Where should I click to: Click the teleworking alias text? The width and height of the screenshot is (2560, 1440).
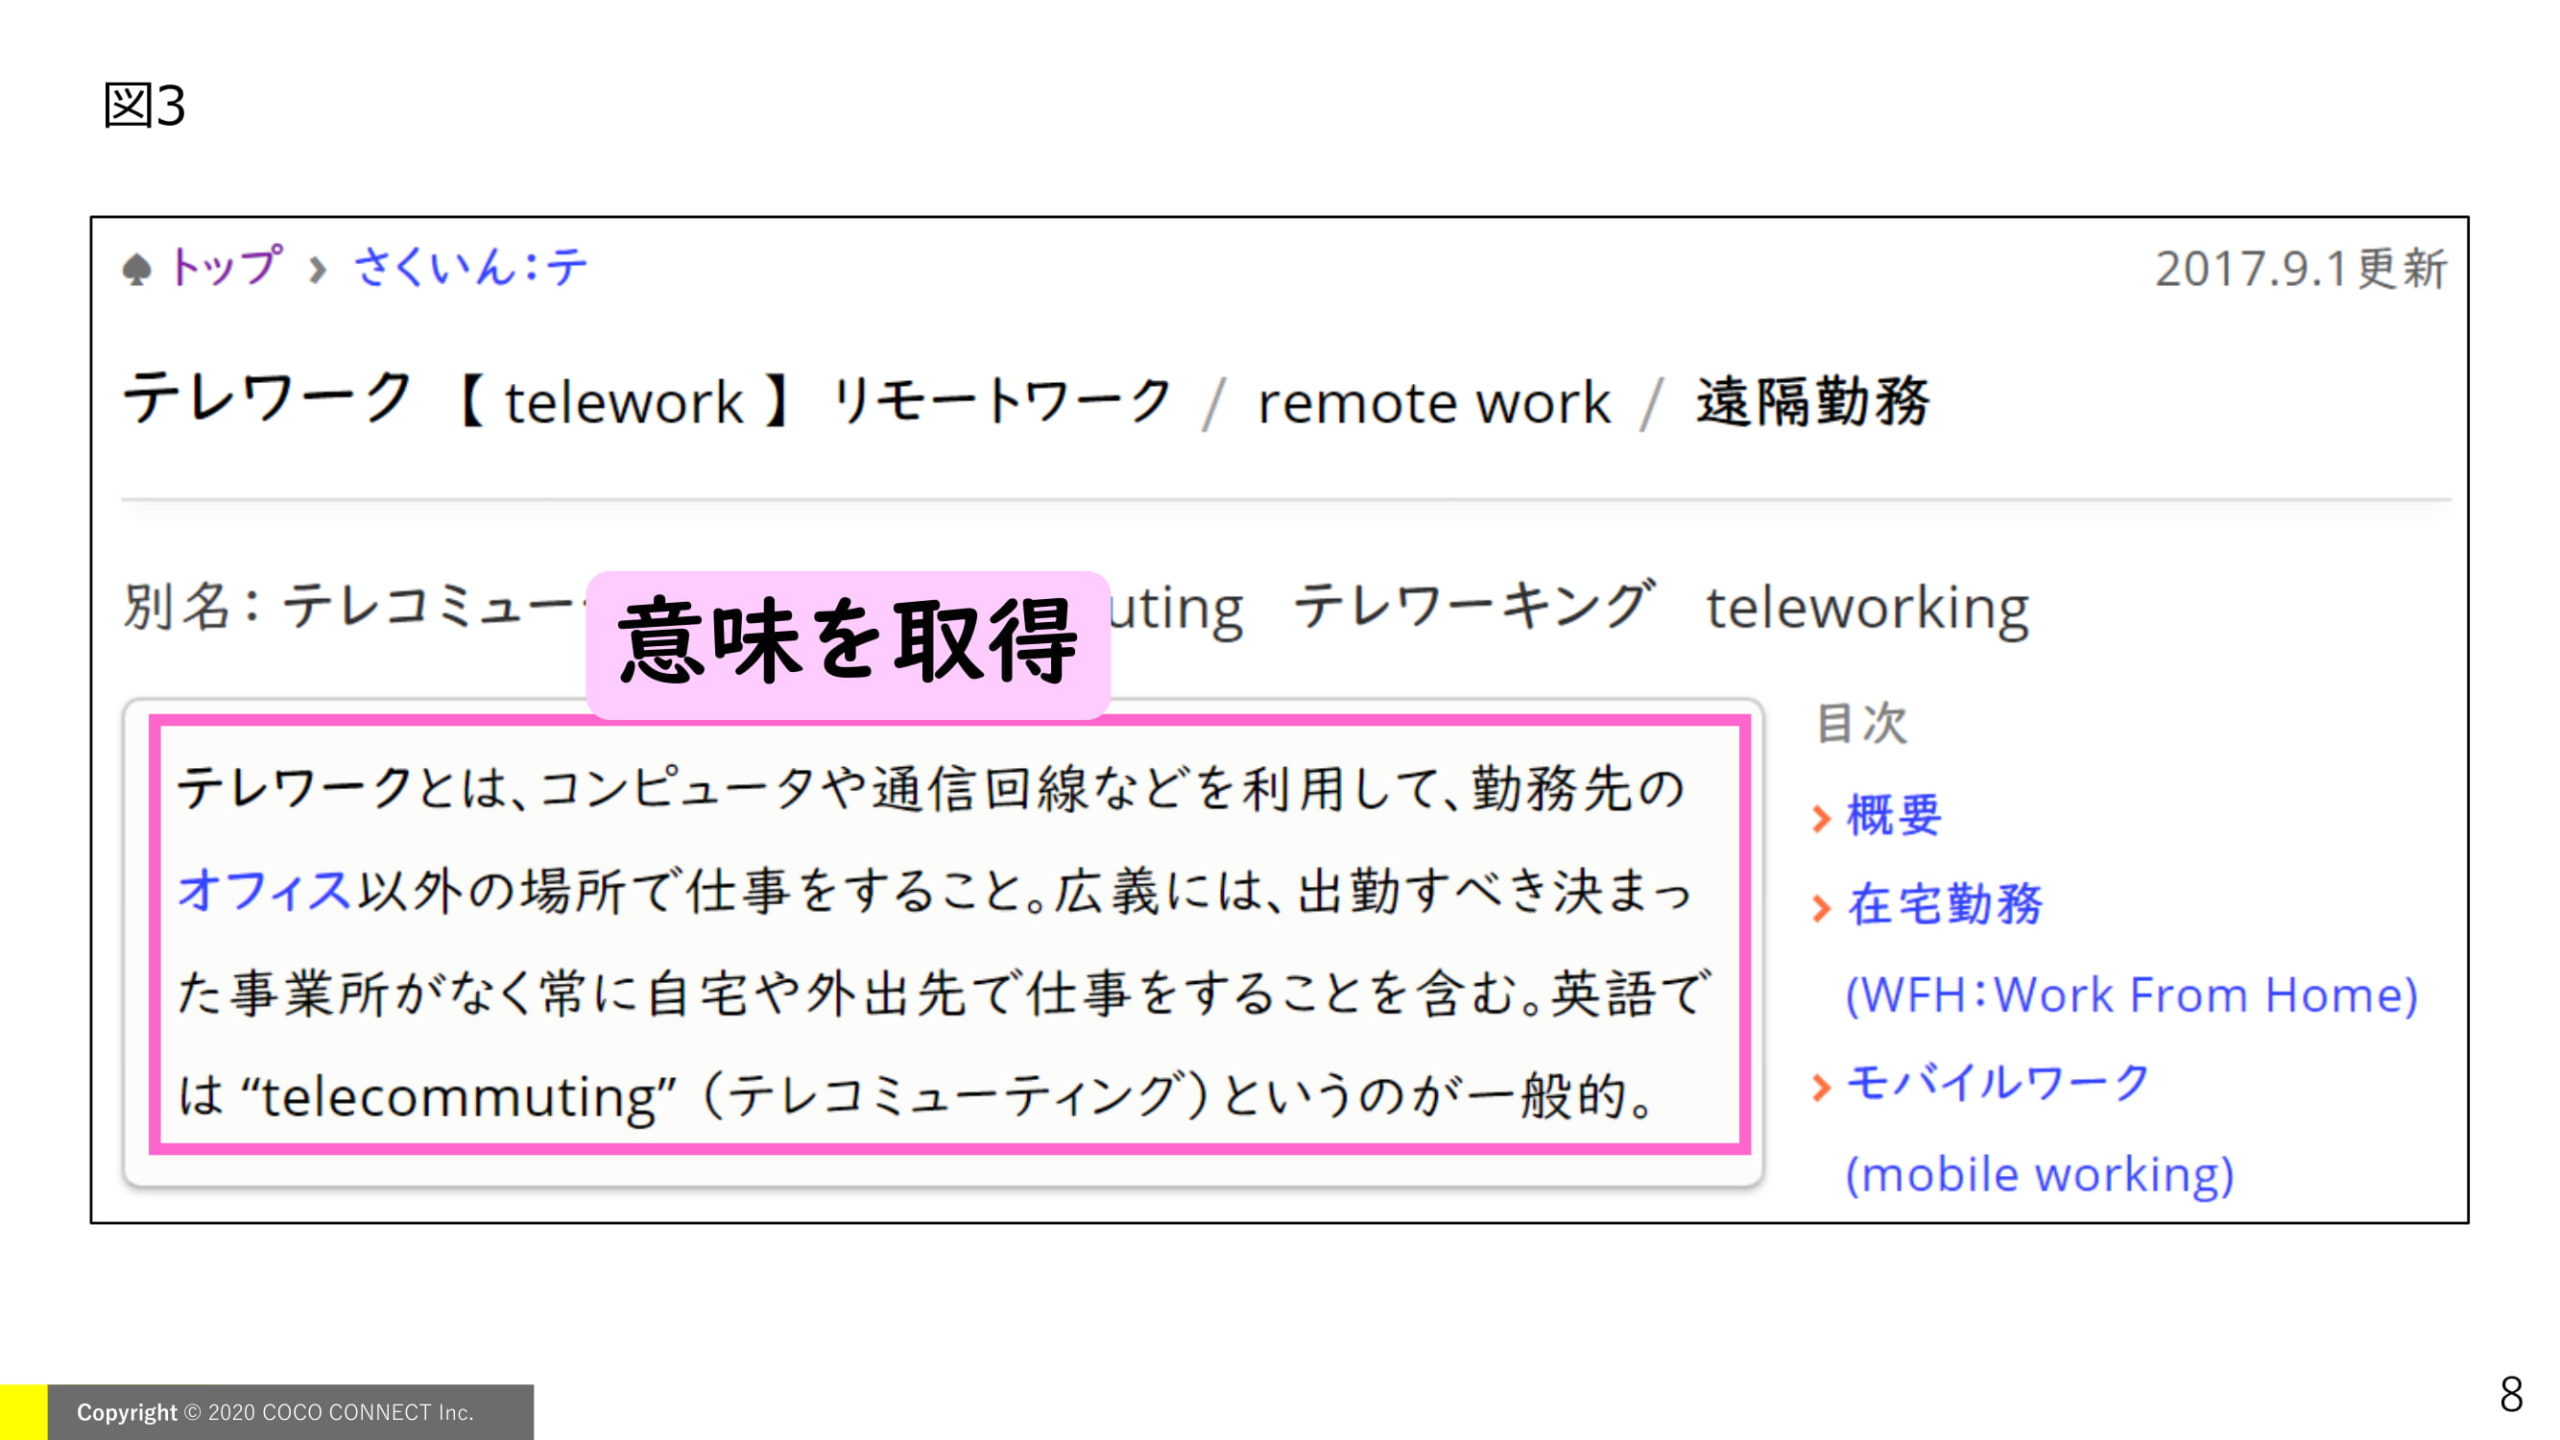1867,608
